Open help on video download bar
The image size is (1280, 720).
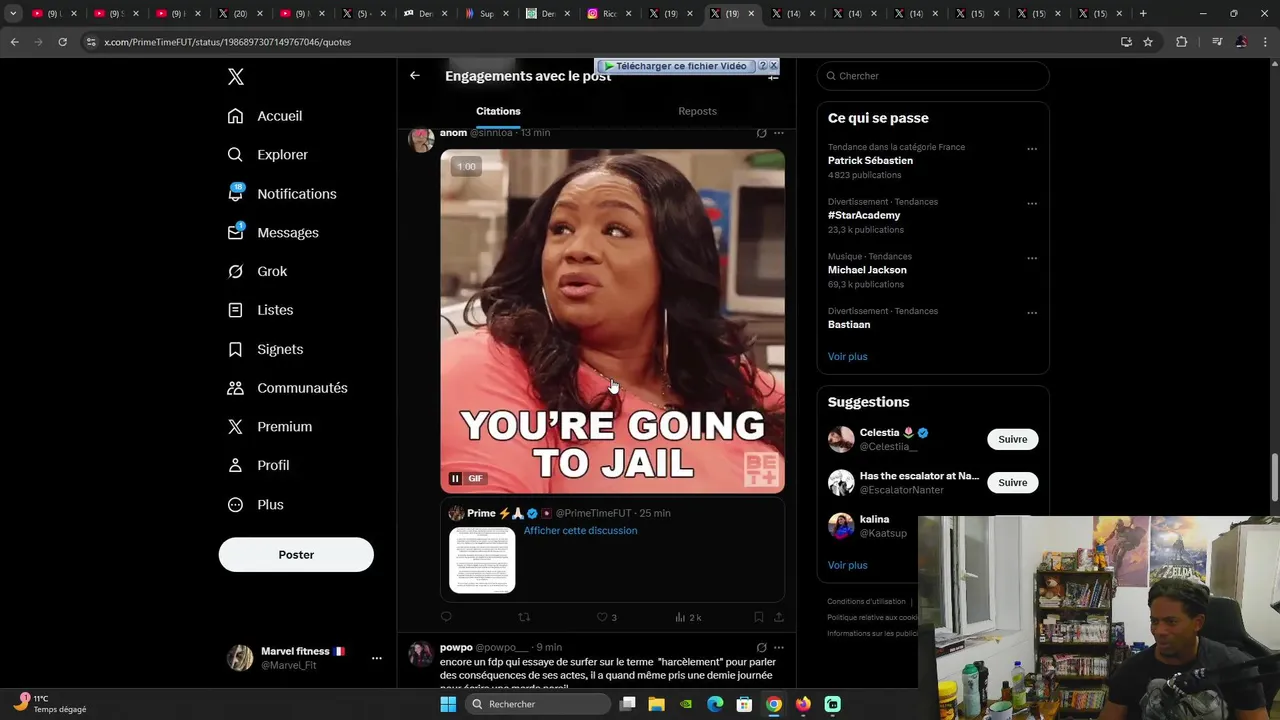[x=762, y=66]
